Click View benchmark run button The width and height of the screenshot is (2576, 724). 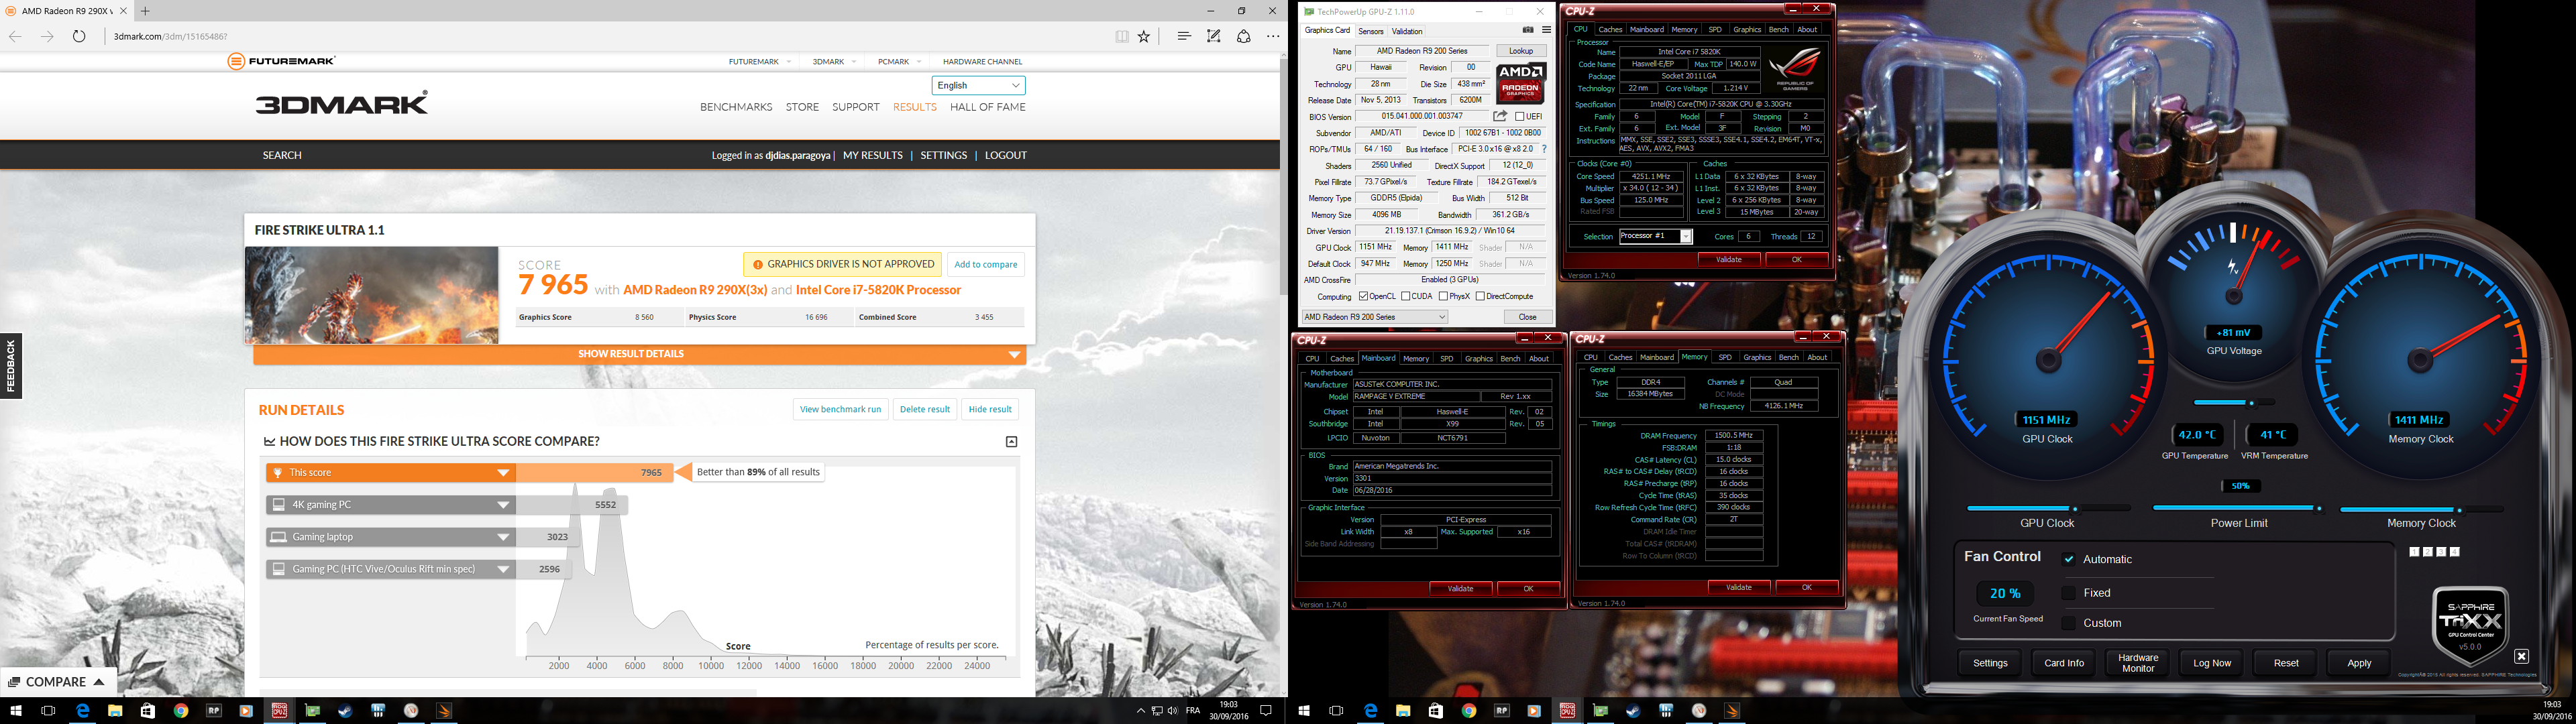click(840, 409)
